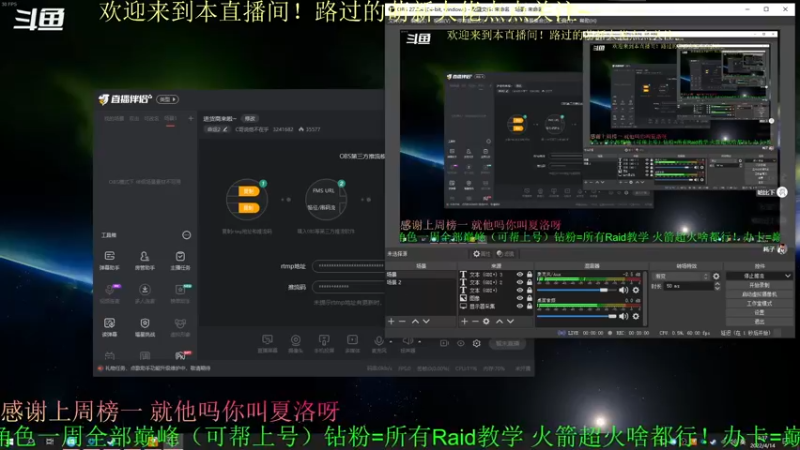Open 桌面音频 audio settings gear in mixer

pos(636,316)
